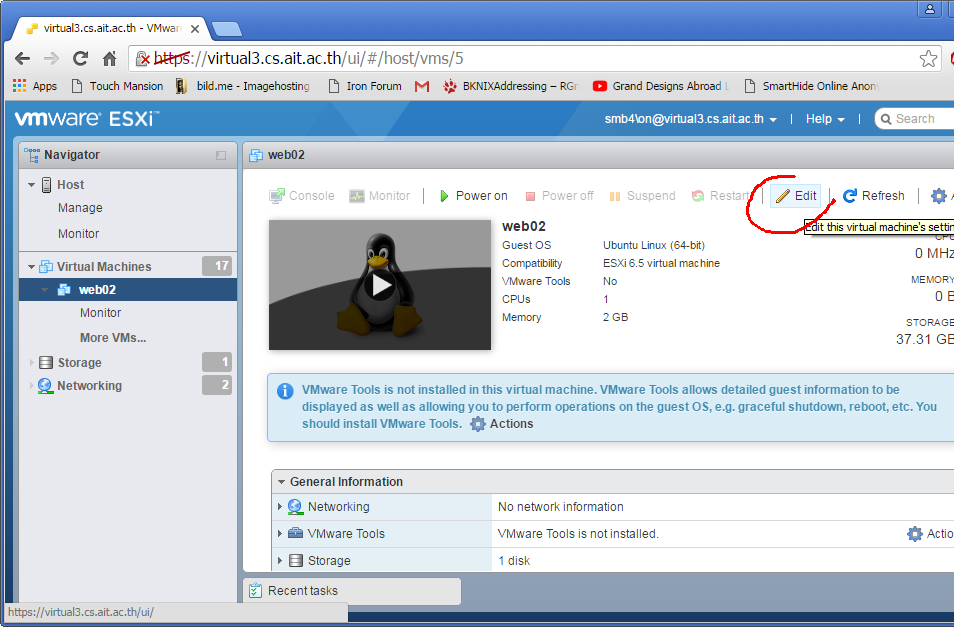Image resolution: width=954 pixels, height=627 pixels.
Task: Click the Storage count badge 1
Action: (217, 362)
